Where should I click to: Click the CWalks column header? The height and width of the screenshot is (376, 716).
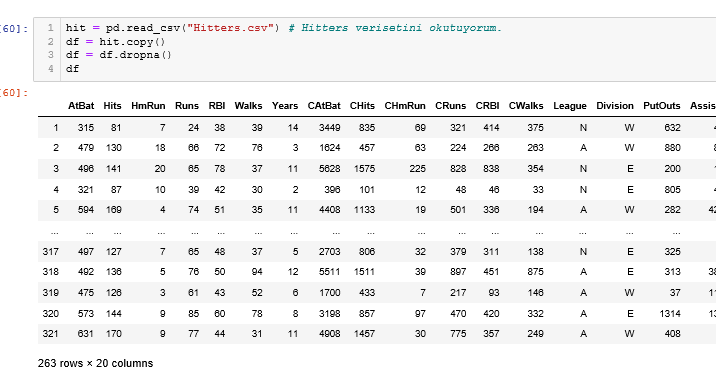(x=526, y=106)
